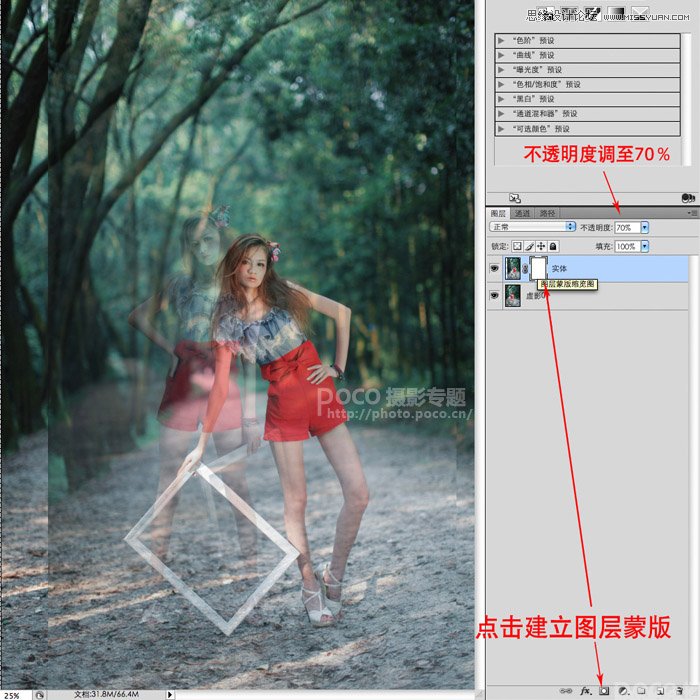
Task: Click the delete layer trash icon
Action: point(679,691)
